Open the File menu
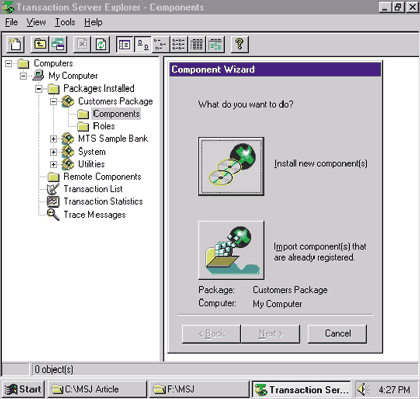Screen dimensions: 420x399 tap(11, 22)
